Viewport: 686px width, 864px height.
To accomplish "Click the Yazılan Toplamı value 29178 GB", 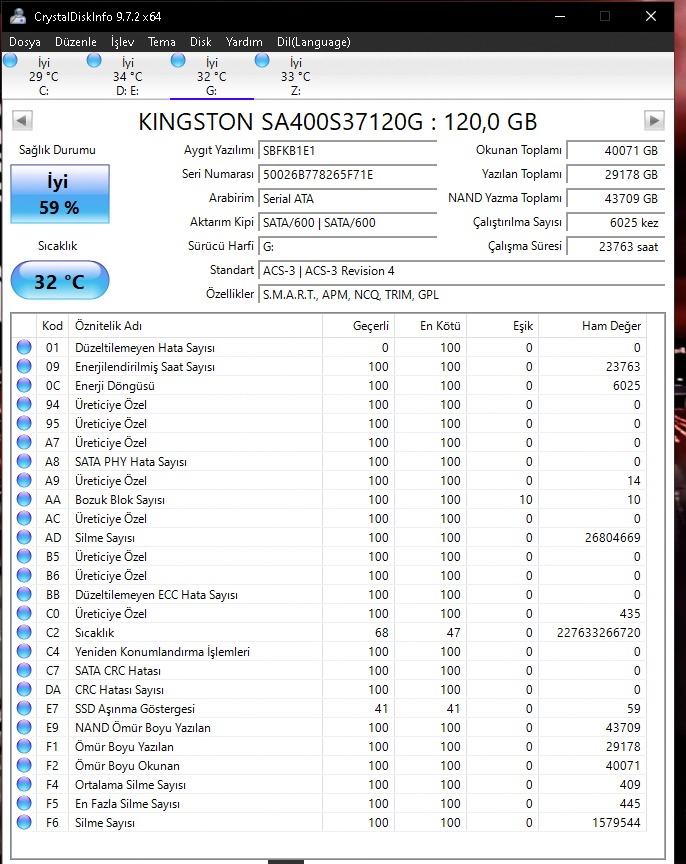I will pyautogui.click(x=616, y=175).
